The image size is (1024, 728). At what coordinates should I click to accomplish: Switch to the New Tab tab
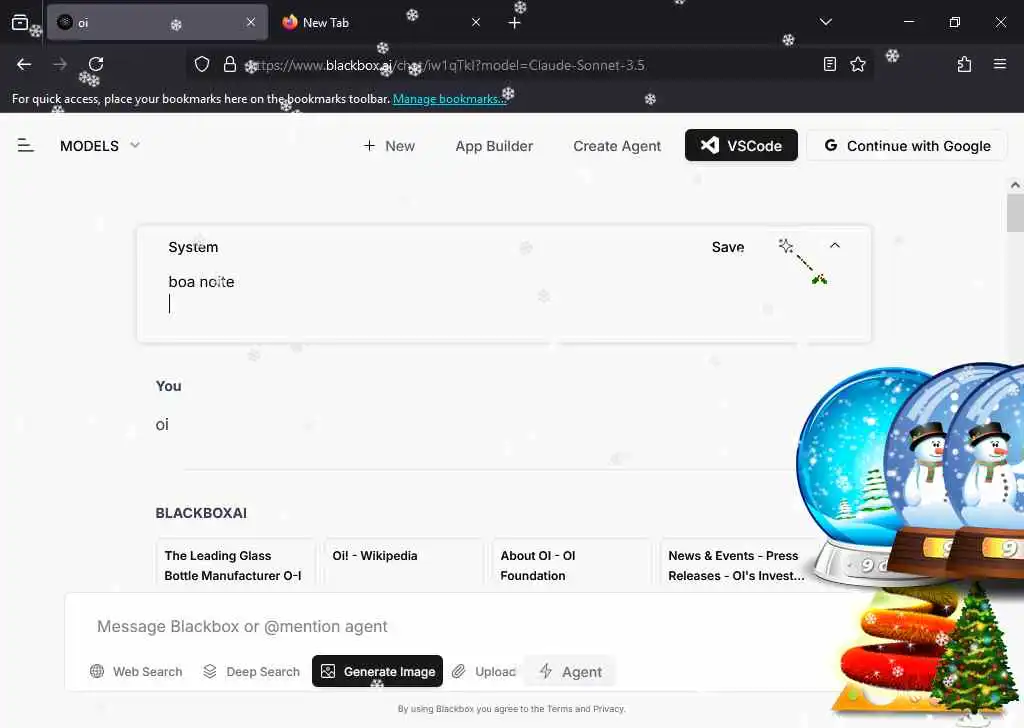(x=383, y=22)
